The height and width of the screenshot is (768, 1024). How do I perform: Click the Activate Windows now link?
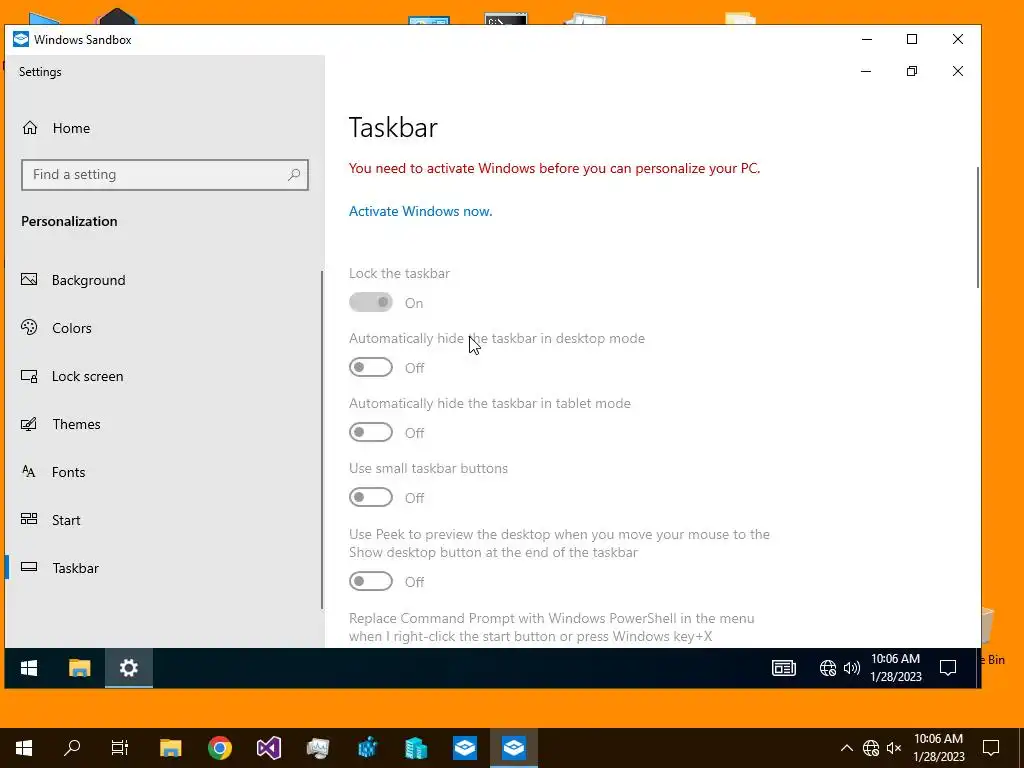pyautogui.click(x=421, y=212)
